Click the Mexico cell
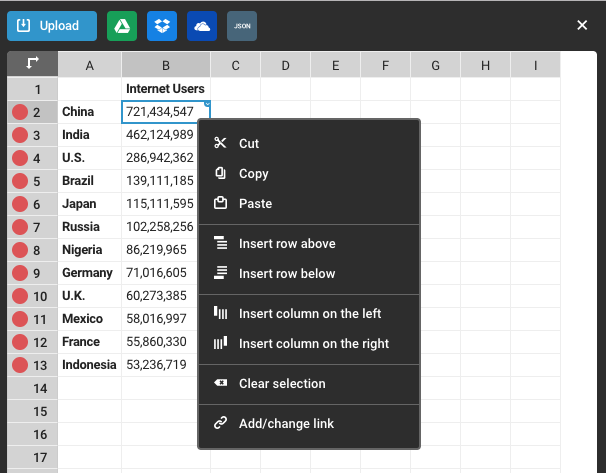Screen dimensions: 606x473 click(x=90, y=319)
